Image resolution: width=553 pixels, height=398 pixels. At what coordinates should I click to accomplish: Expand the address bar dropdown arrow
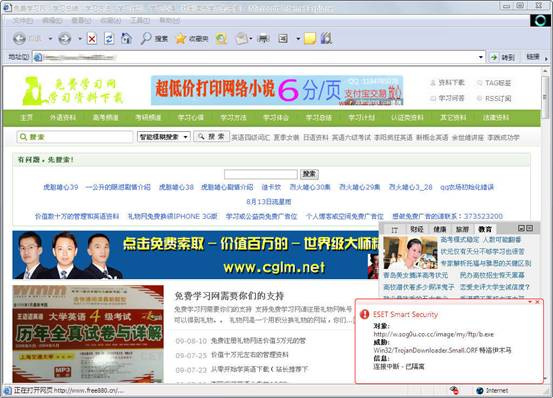coord(480,57)
